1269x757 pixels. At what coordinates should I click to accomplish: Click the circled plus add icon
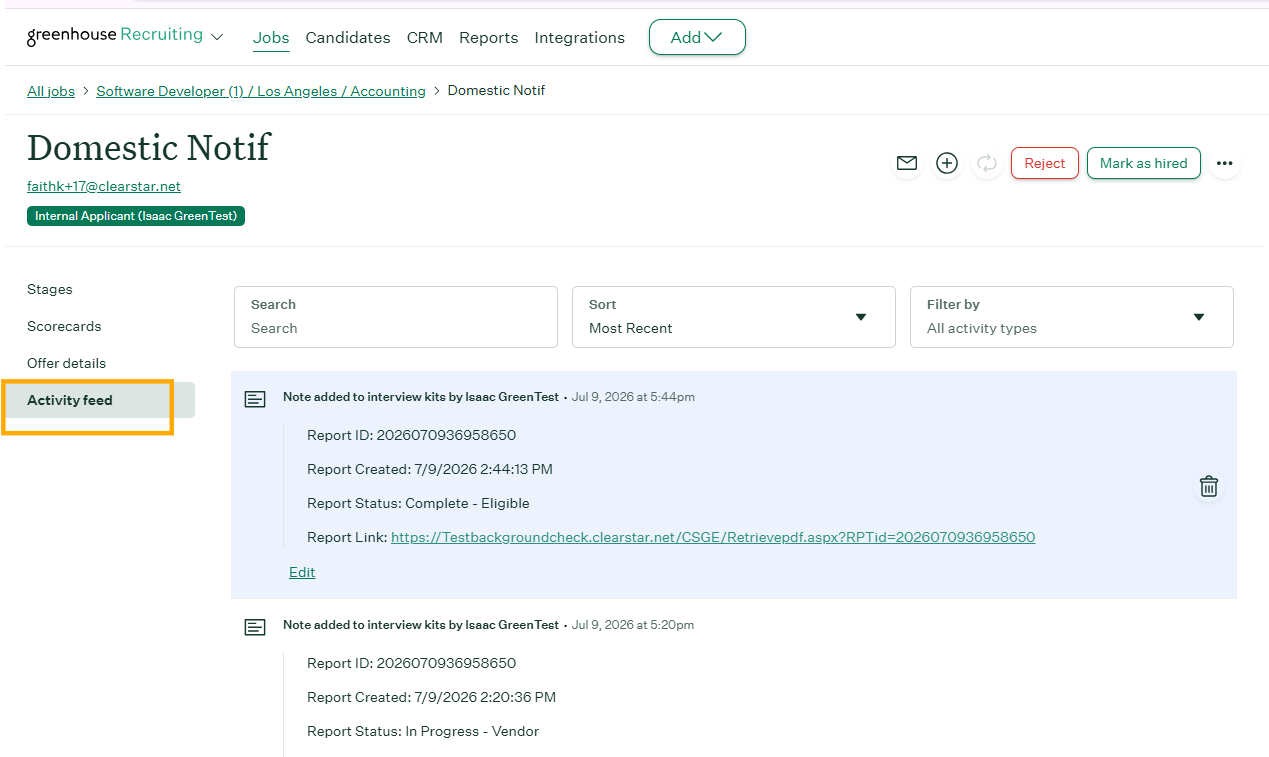[947, 163]
